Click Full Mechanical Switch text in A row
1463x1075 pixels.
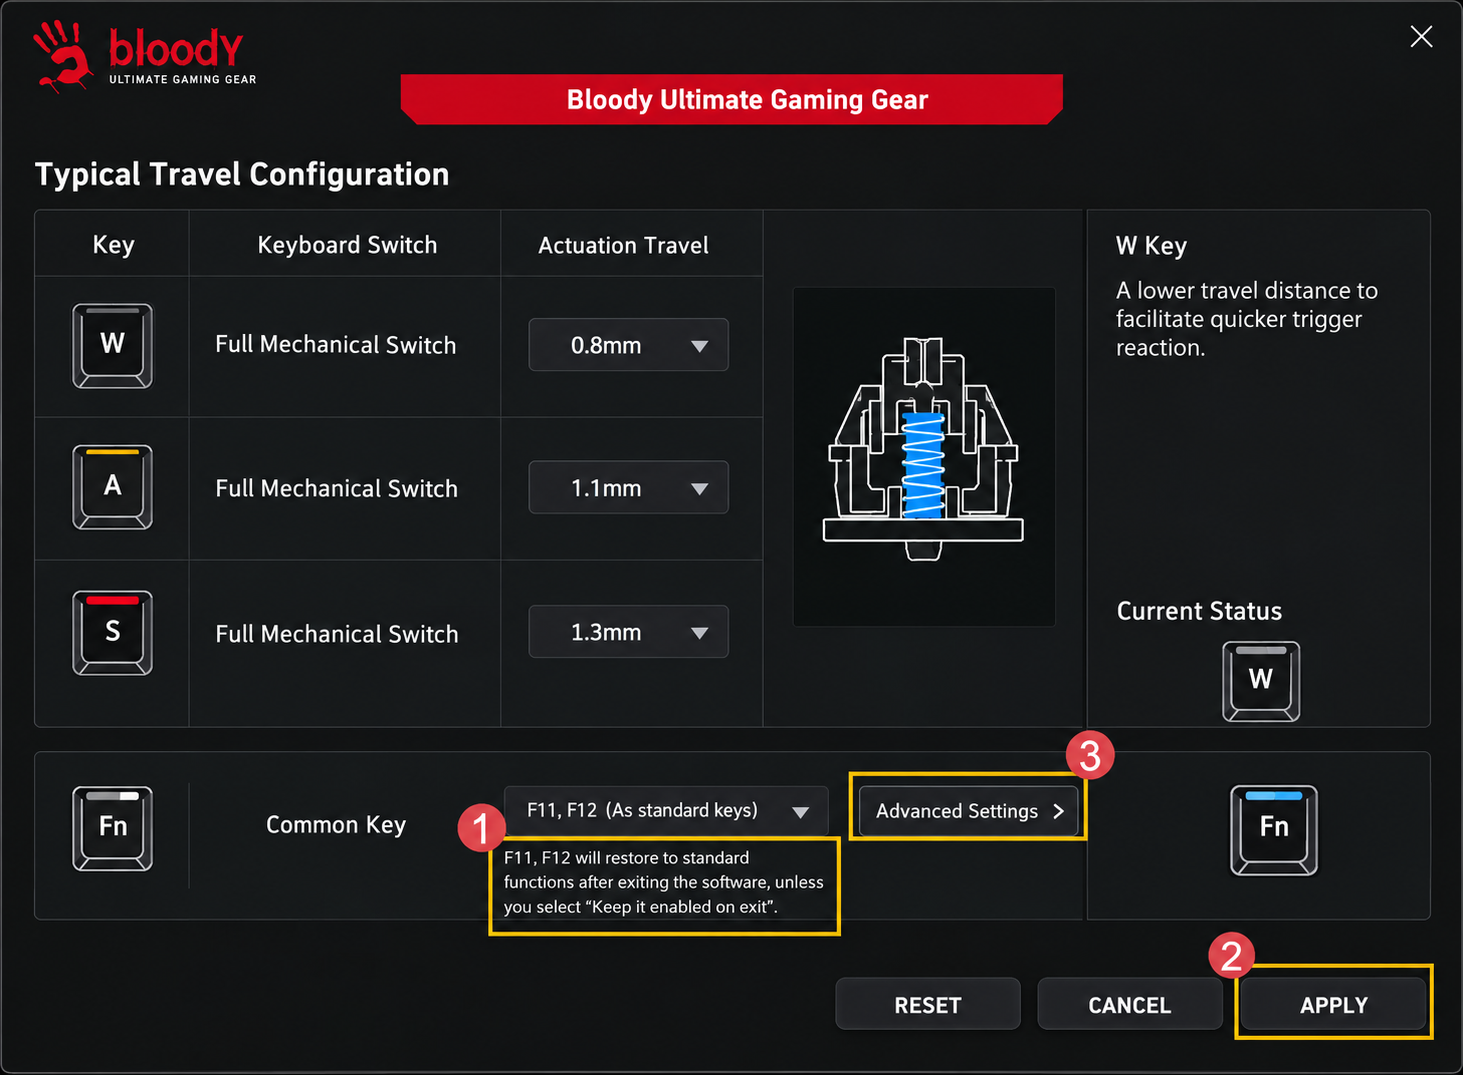coord(337,488)
